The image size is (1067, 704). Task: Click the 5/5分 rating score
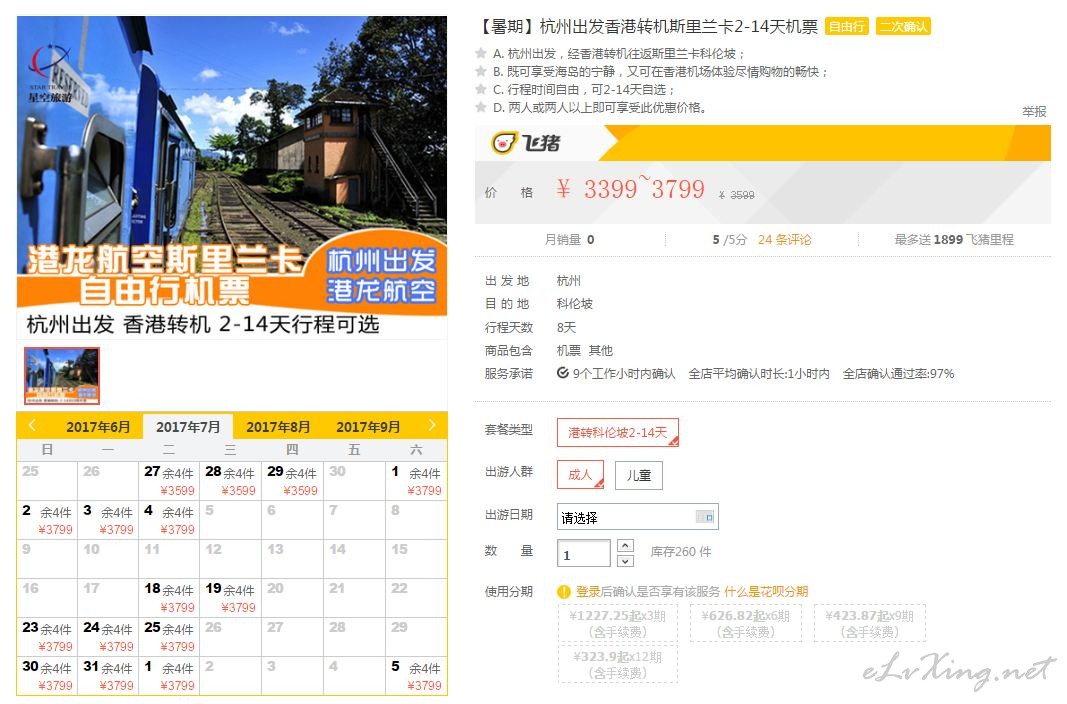coord(729,239)
